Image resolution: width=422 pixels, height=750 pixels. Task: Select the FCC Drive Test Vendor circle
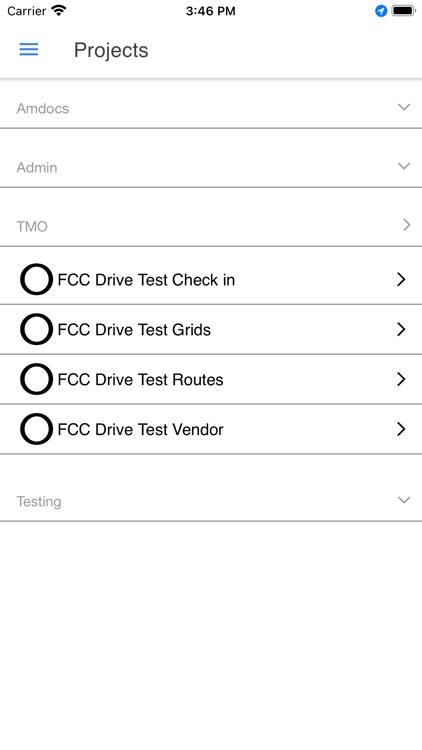[x=36, y=429]
